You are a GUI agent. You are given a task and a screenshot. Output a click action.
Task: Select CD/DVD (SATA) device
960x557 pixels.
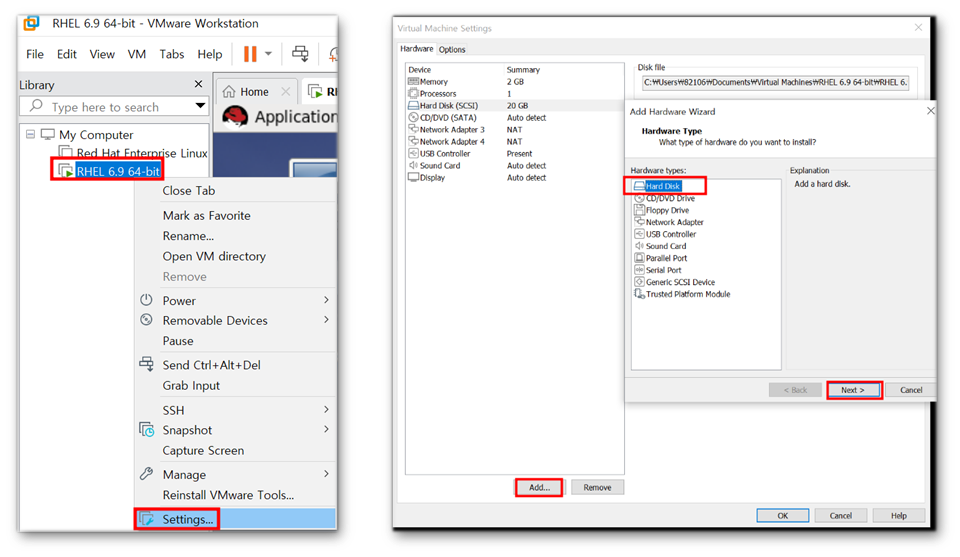pos(514,118)
